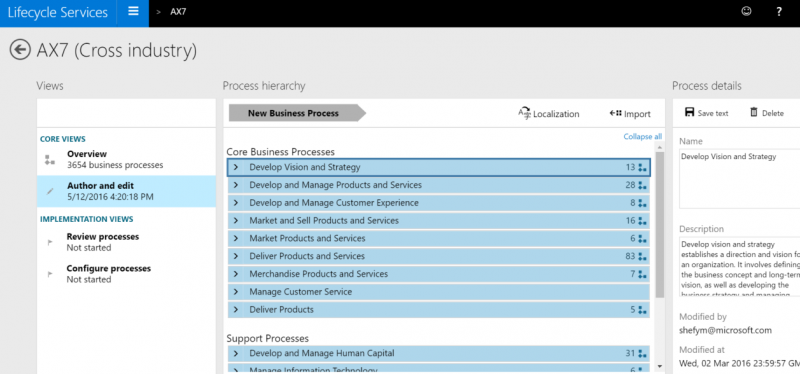Viewport: 800px width, 374px height.
Task: Expand Market and Sell Products and Services
Action: tap(236, 221)
